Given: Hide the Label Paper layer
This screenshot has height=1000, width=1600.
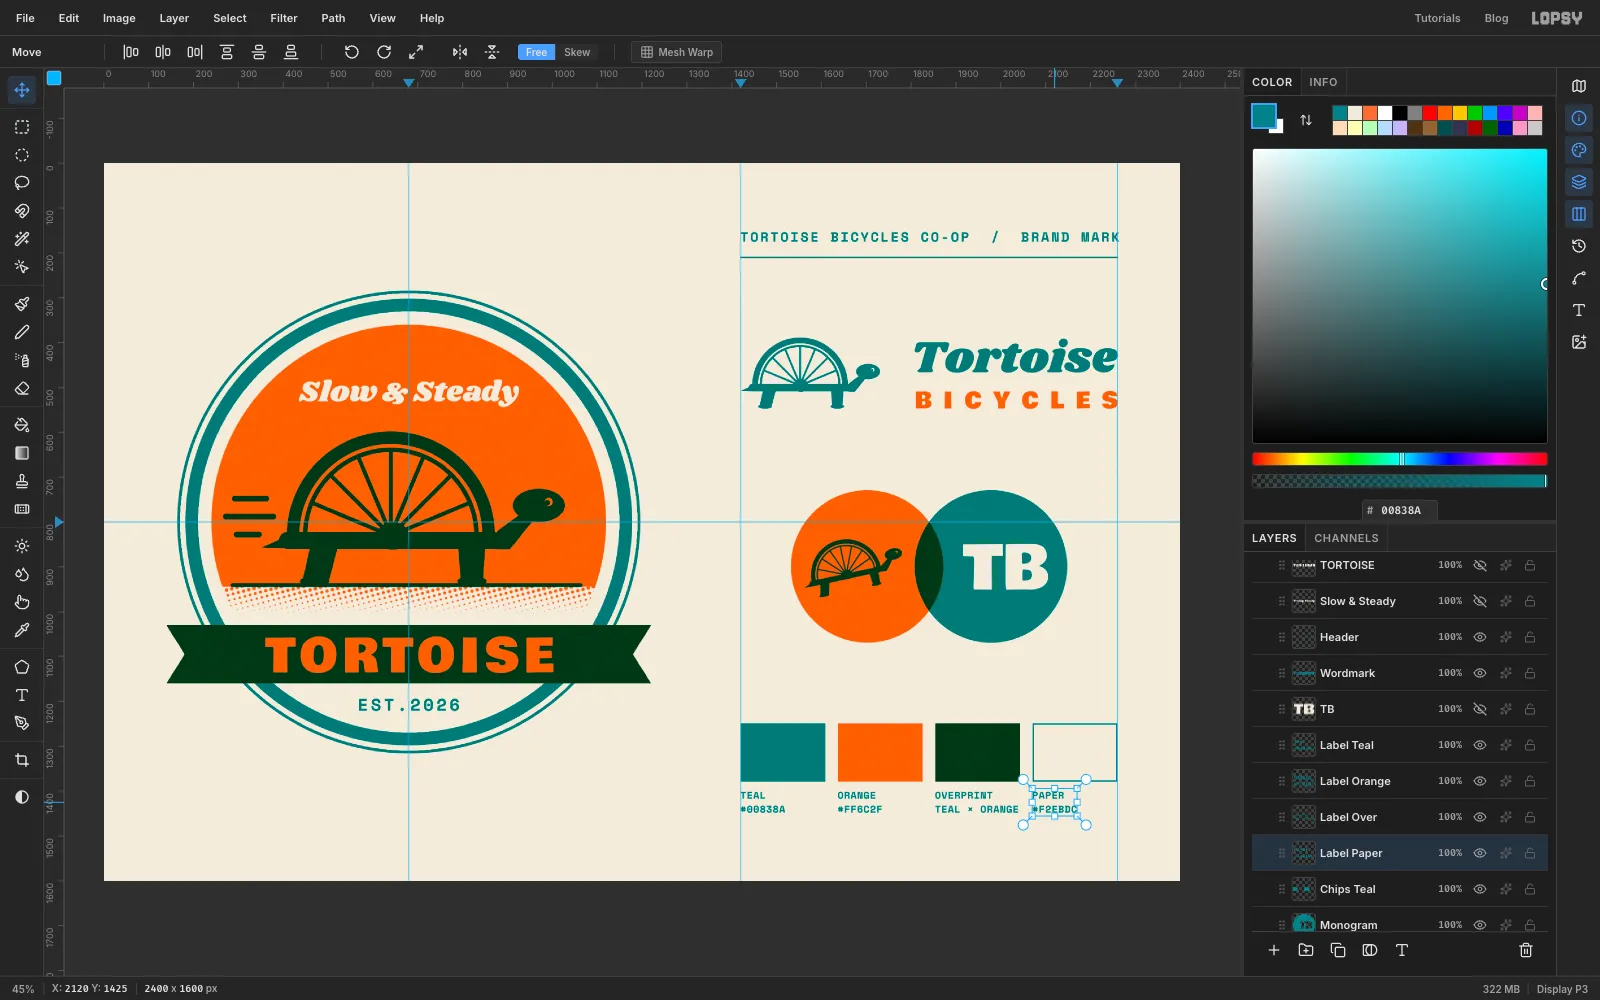Looking at the screenshot, I should [x=1480, y=853].
